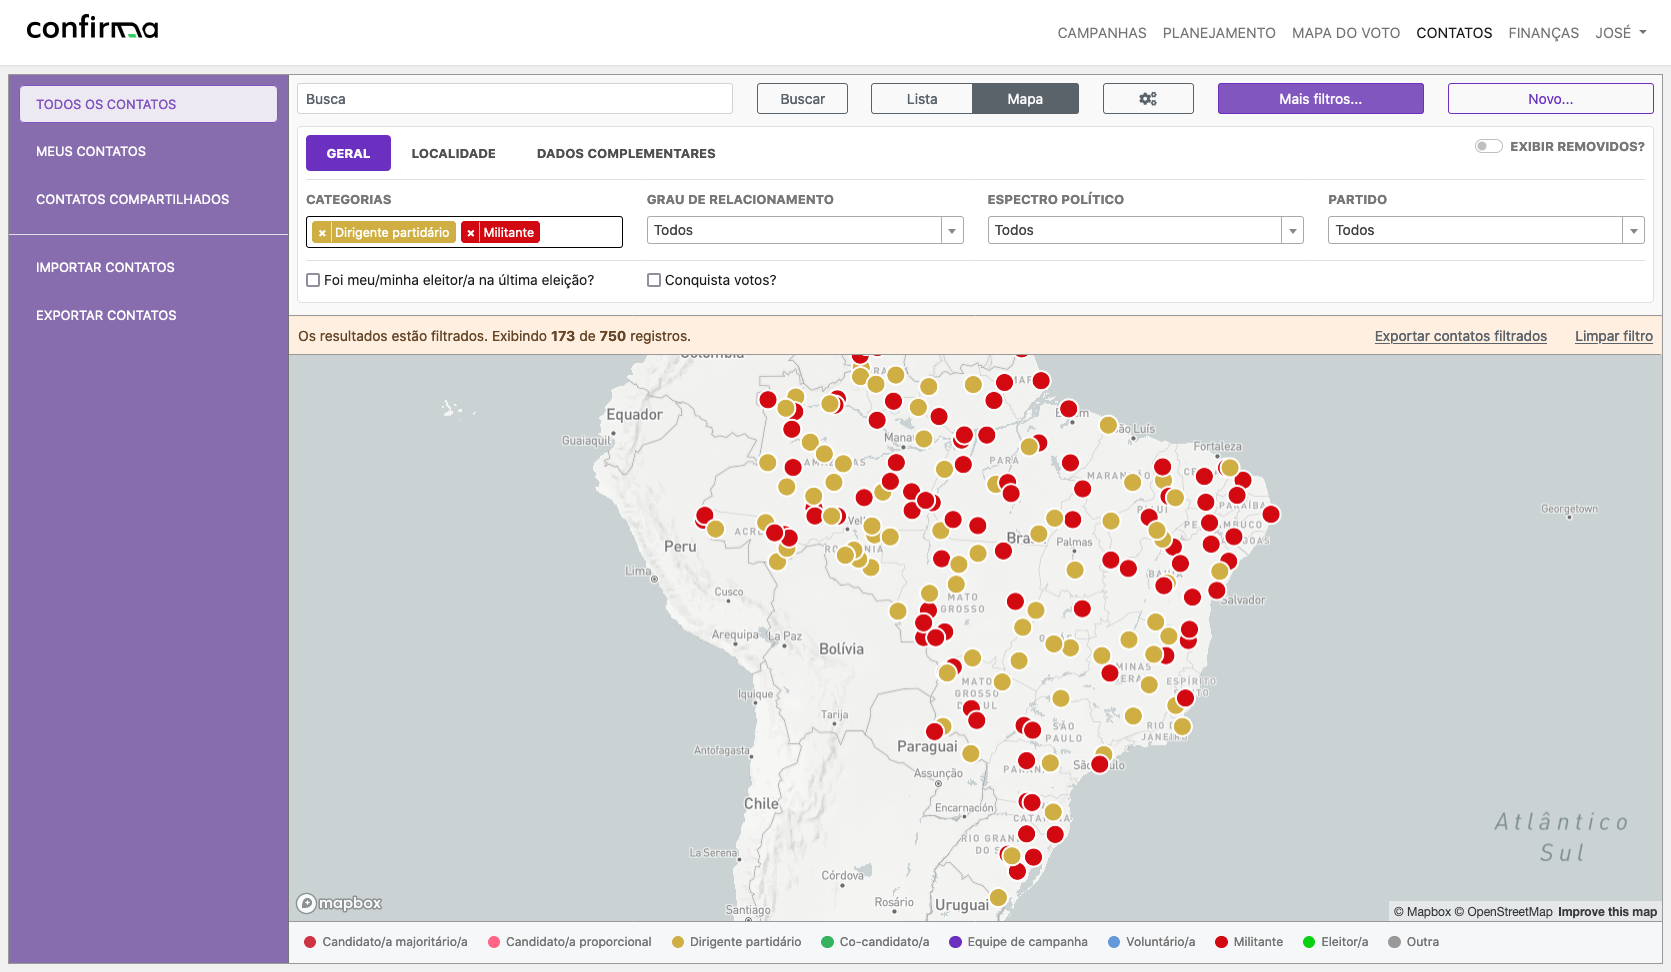Expand the Partido dropdown
The width and height of the screenshot is (1671, 972).
point(1633,230)
